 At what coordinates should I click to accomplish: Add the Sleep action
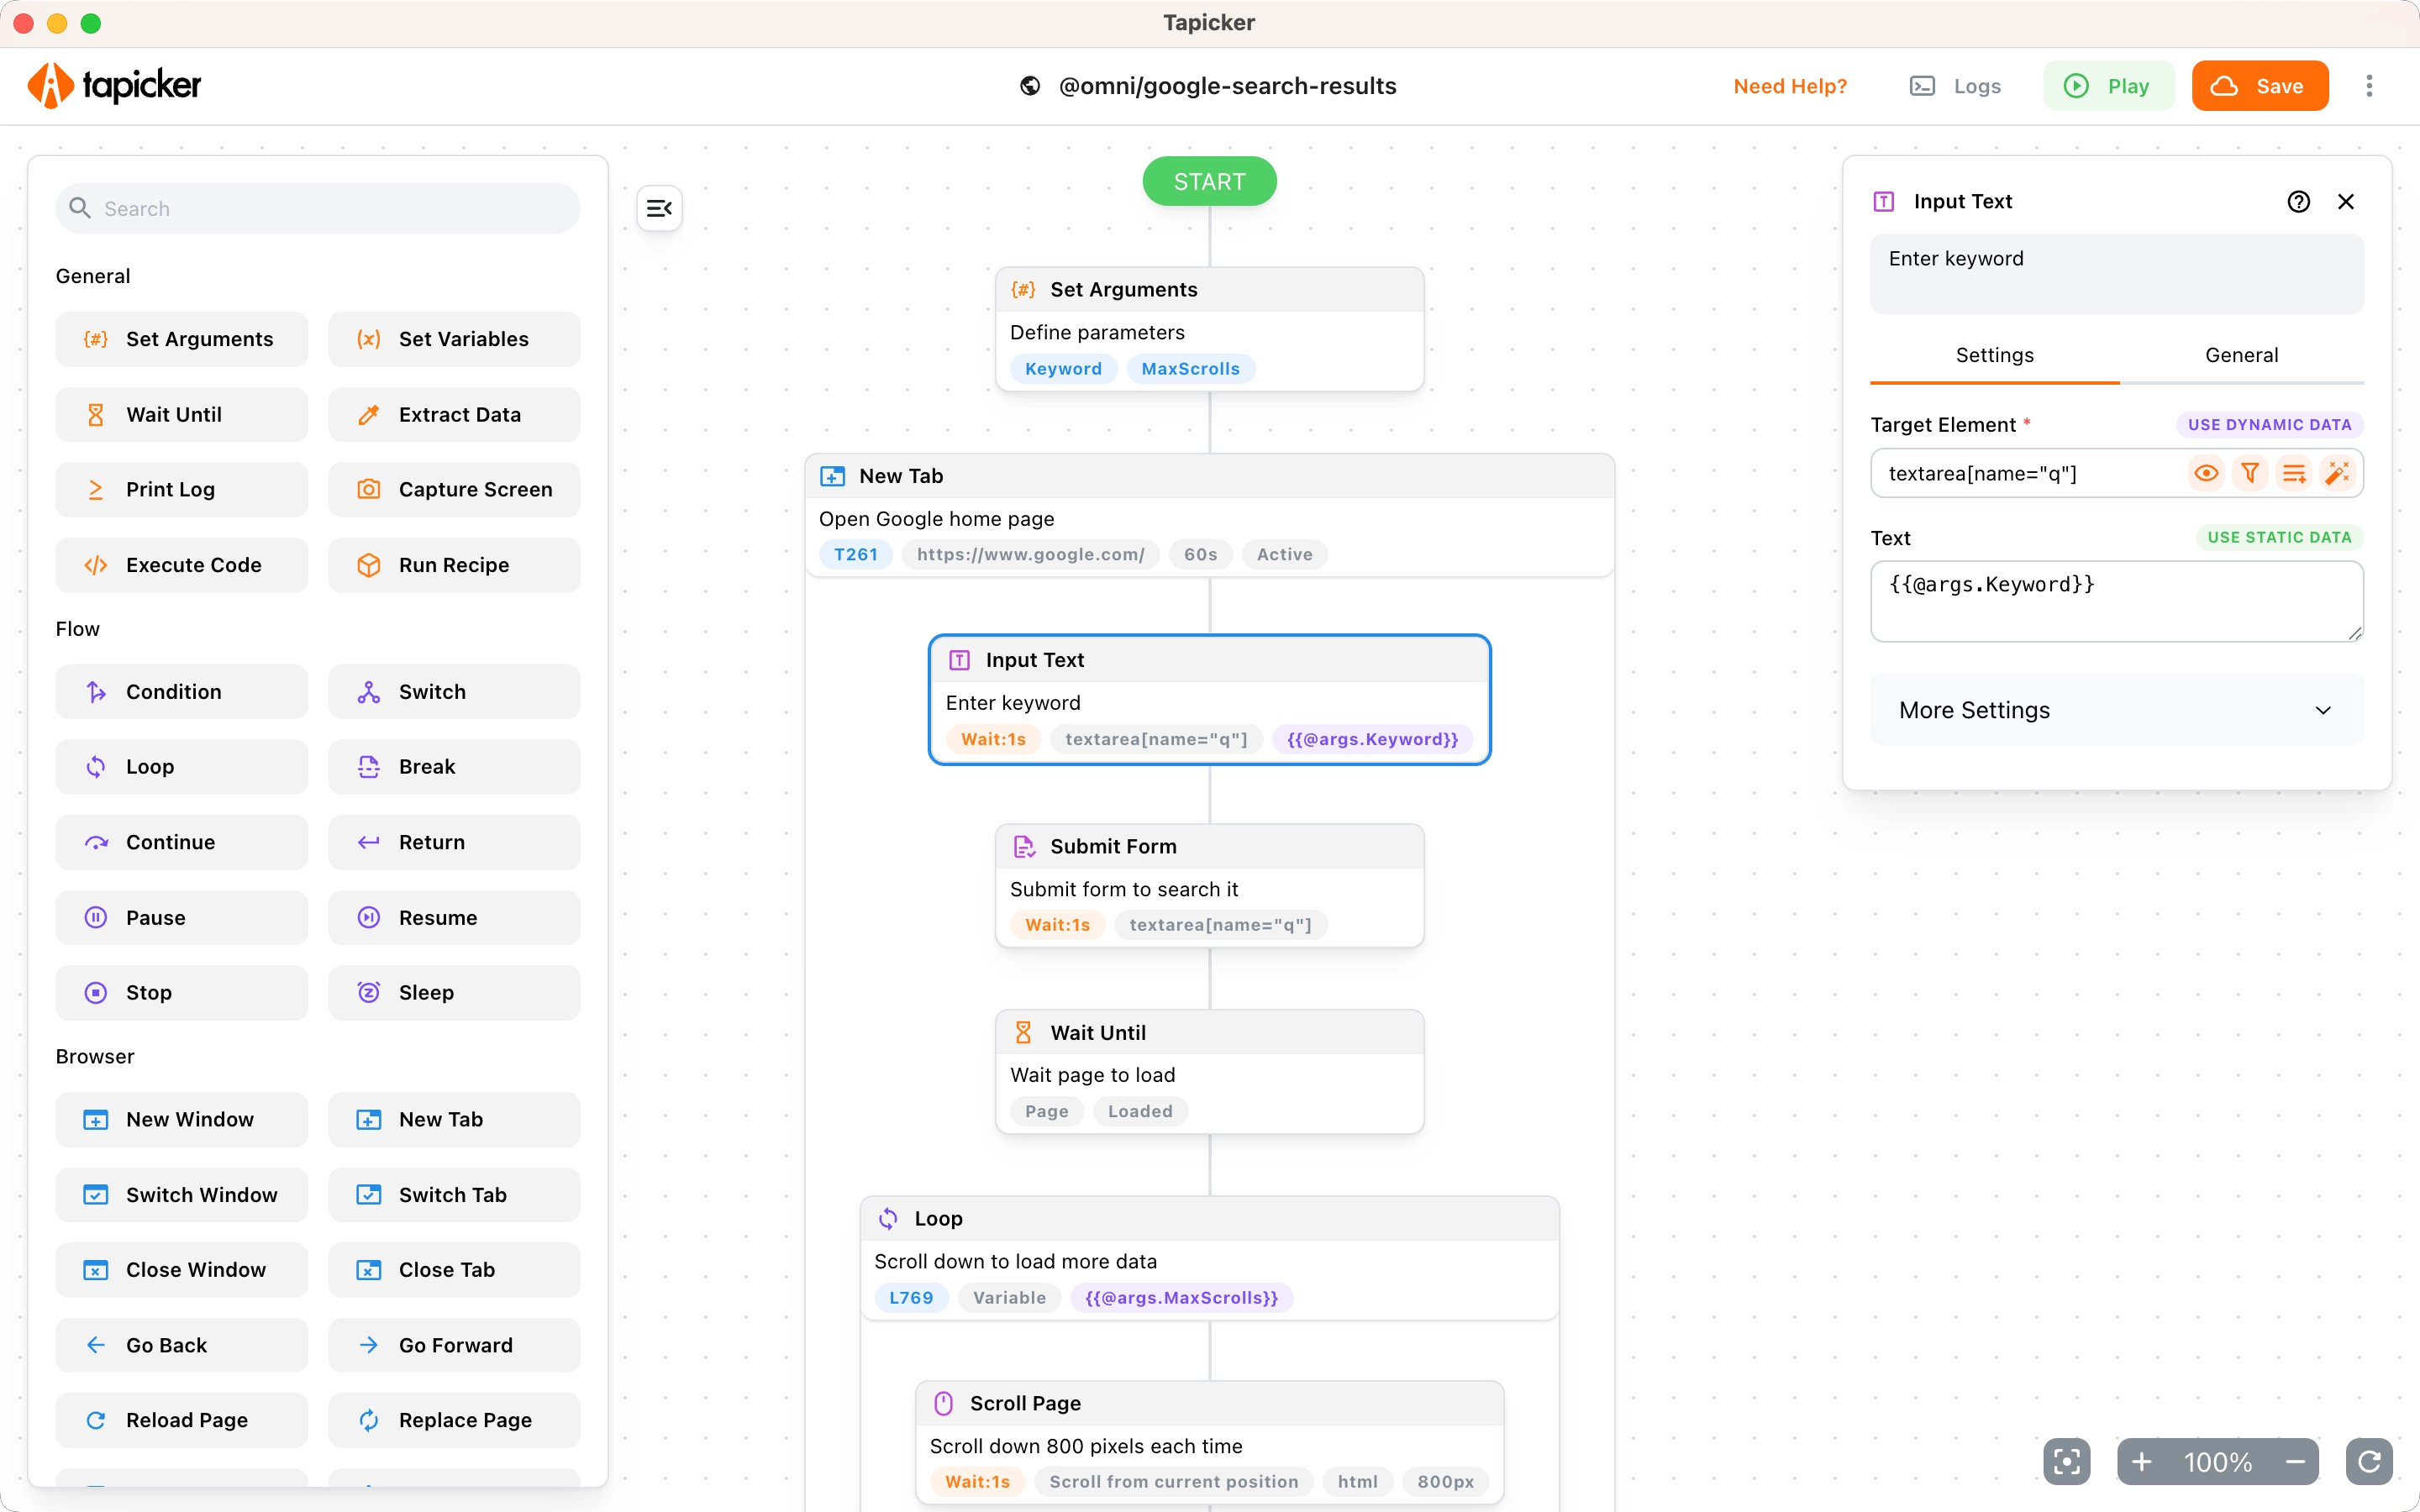point(454,993)
